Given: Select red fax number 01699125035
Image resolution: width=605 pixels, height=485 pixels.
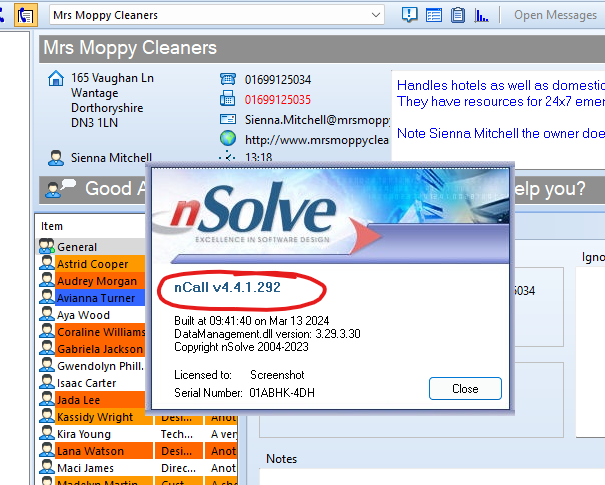Looking at the screenshot, I should tap(278, 100).
